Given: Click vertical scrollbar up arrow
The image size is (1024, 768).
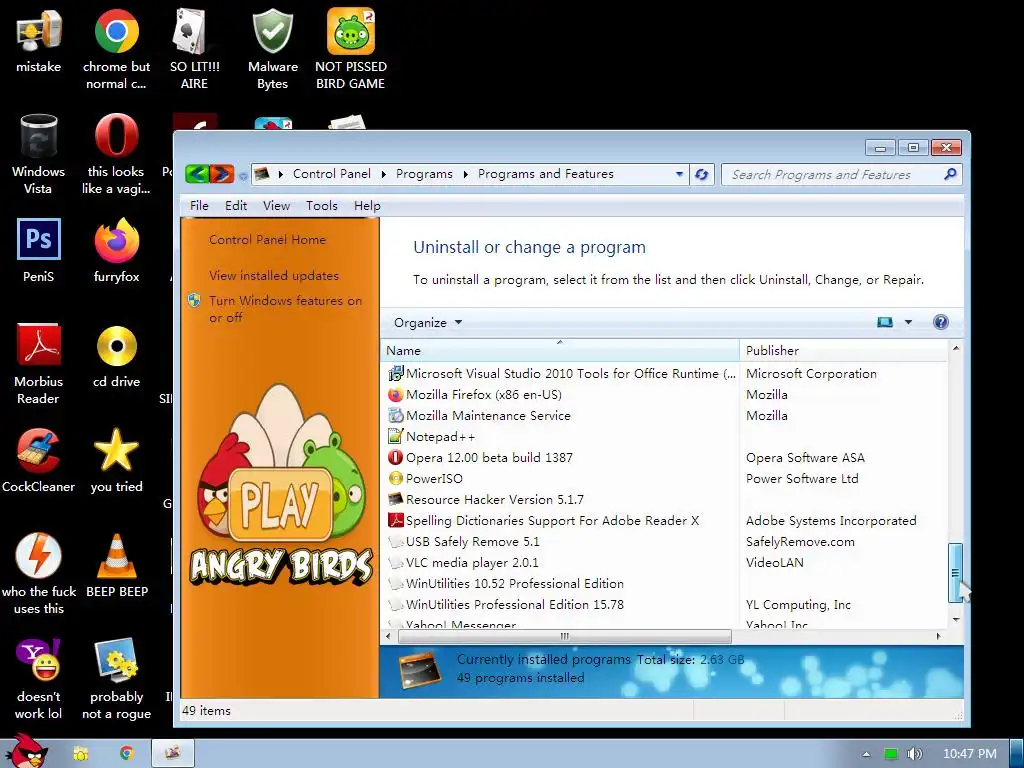Looking at the screenshot, I should pyautogui.click(x=955, y=349).
